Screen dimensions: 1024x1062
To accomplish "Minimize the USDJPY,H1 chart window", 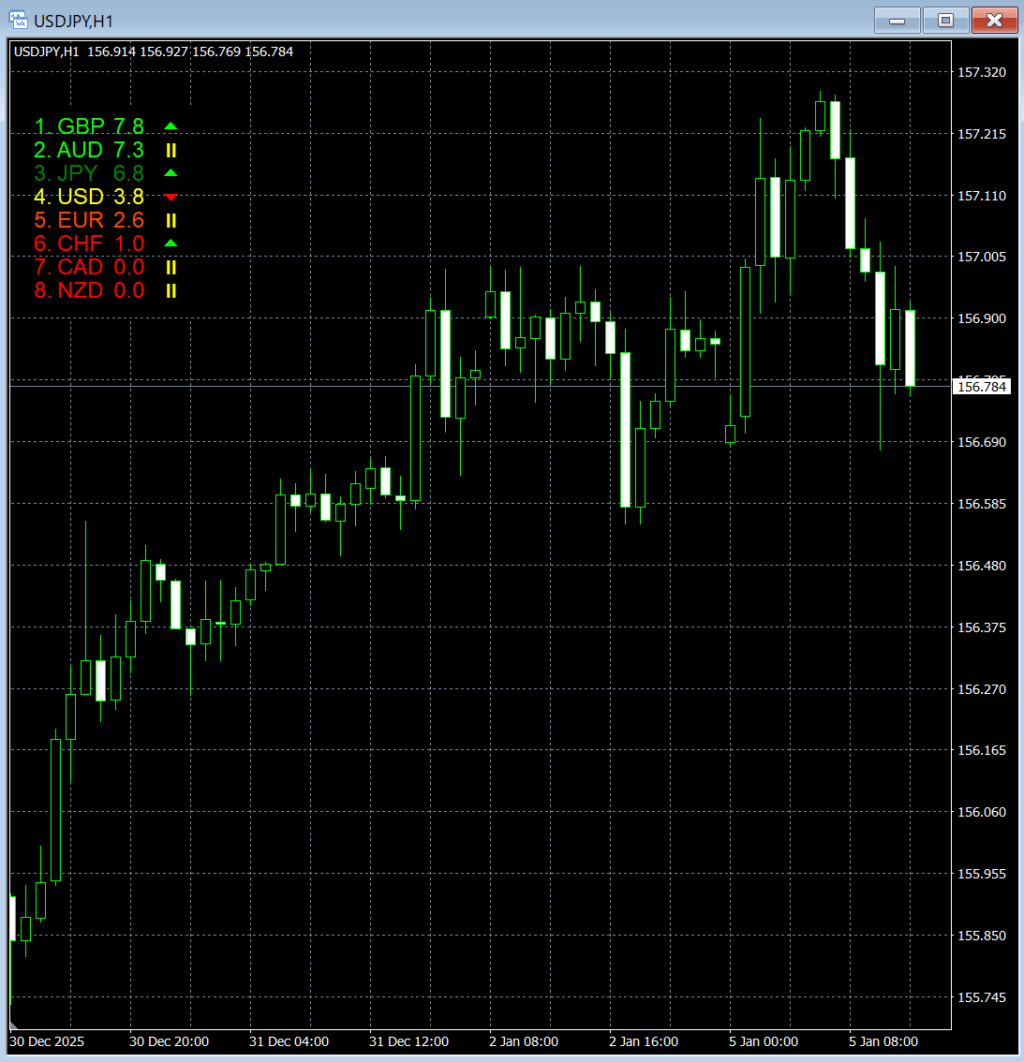I will [x=896, y=19].
